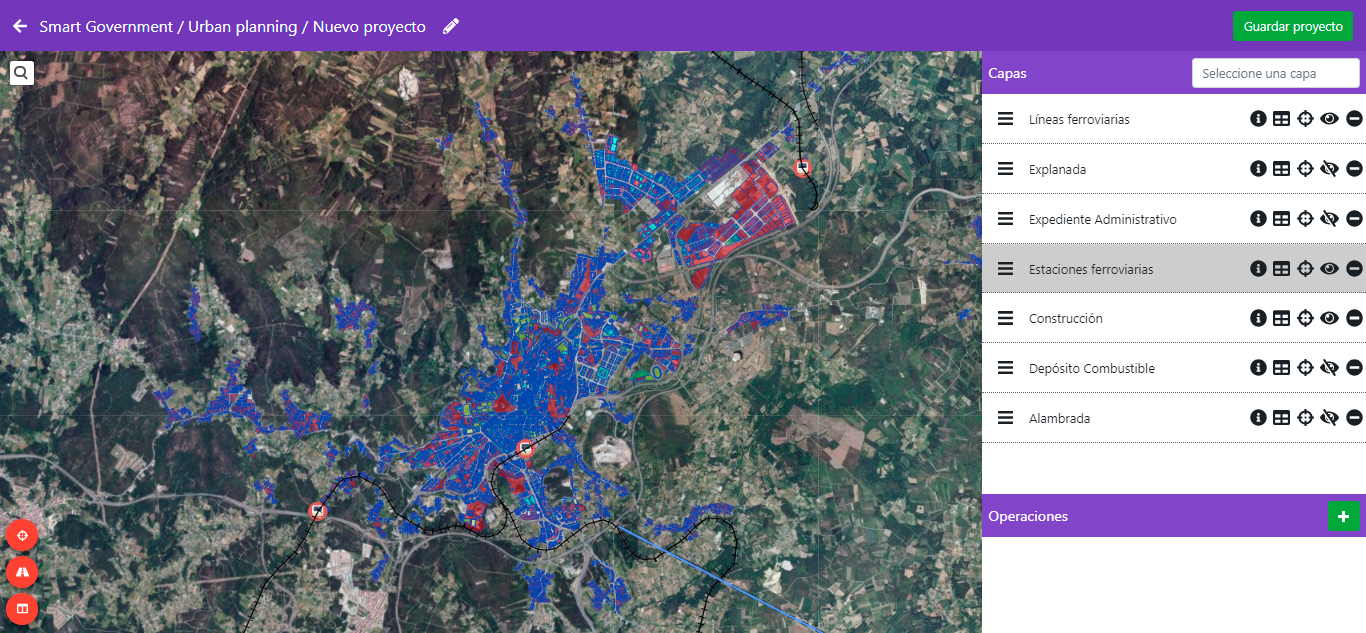
Task: Zoom to the Explanada layer extent
Action: tap(1305, 169)
